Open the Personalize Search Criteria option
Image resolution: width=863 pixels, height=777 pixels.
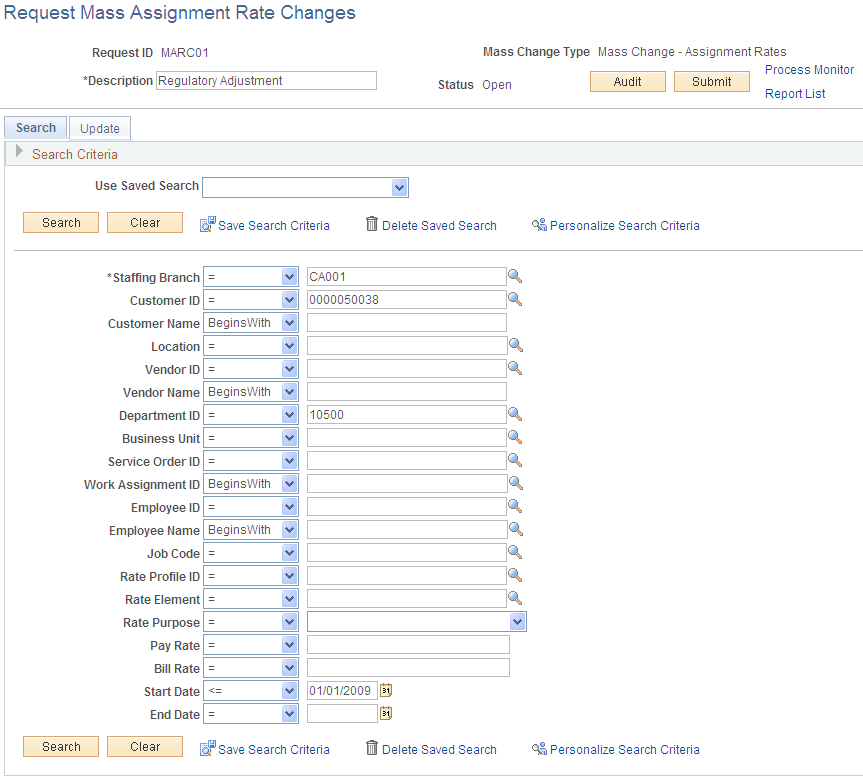point(541,225)
